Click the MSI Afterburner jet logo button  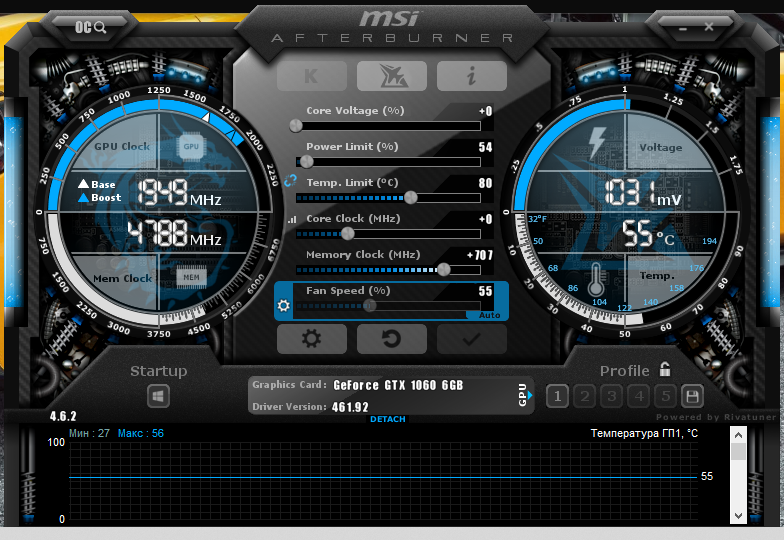[392, 76]
